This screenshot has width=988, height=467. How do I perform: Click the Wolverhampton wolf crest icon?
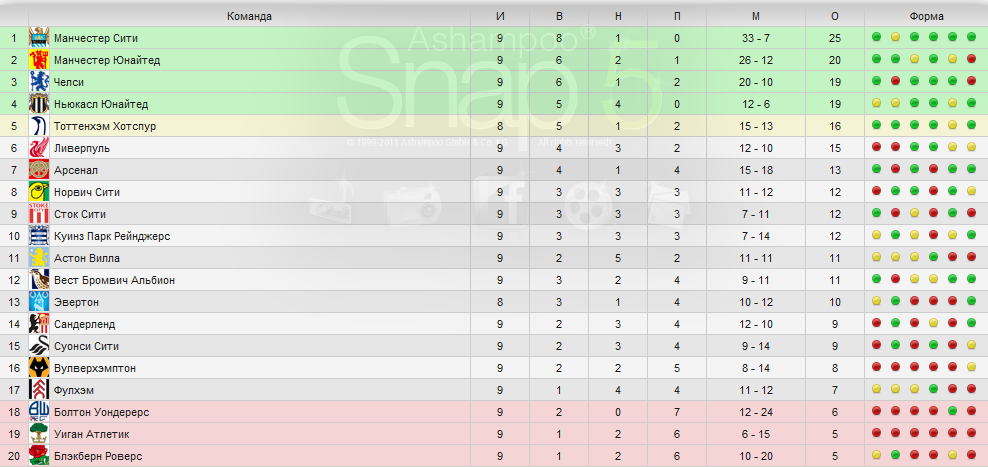pos(39,368)
